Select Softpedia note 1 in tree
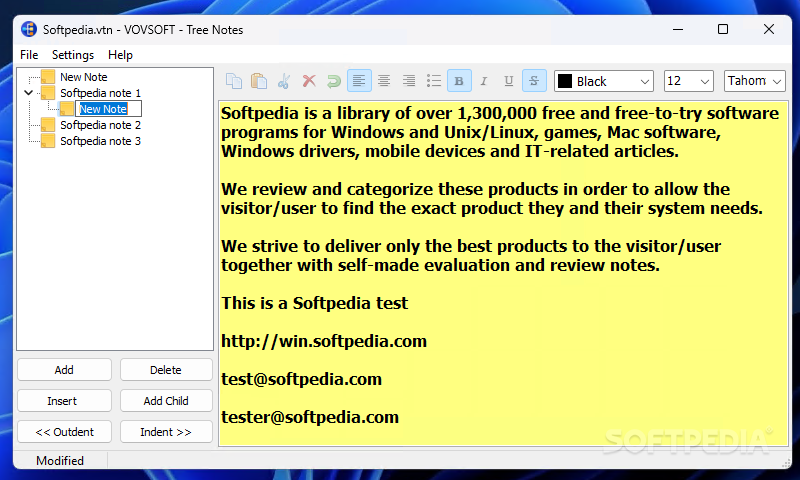 [101, 93]
